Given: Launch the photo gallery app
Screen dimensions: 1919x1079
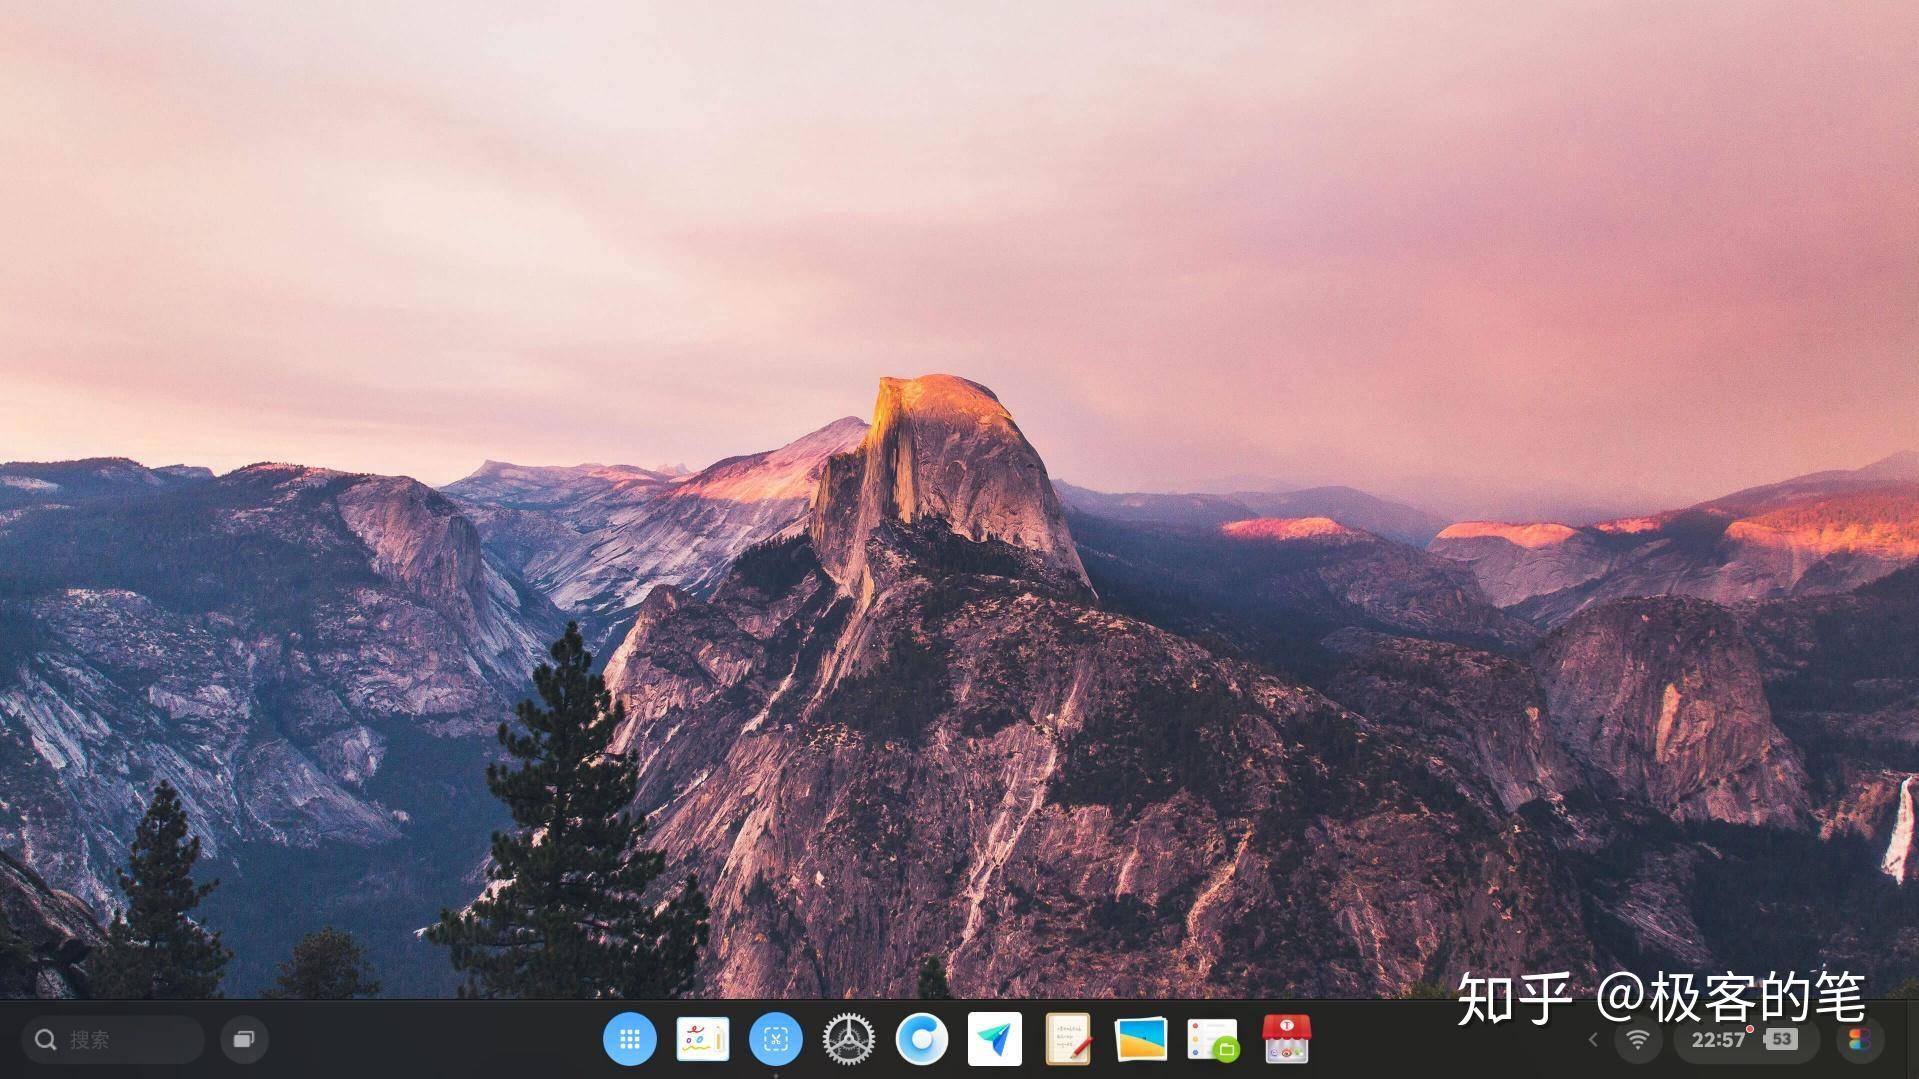Looking at the screenshot, I should click(x=1141, y=1040).
